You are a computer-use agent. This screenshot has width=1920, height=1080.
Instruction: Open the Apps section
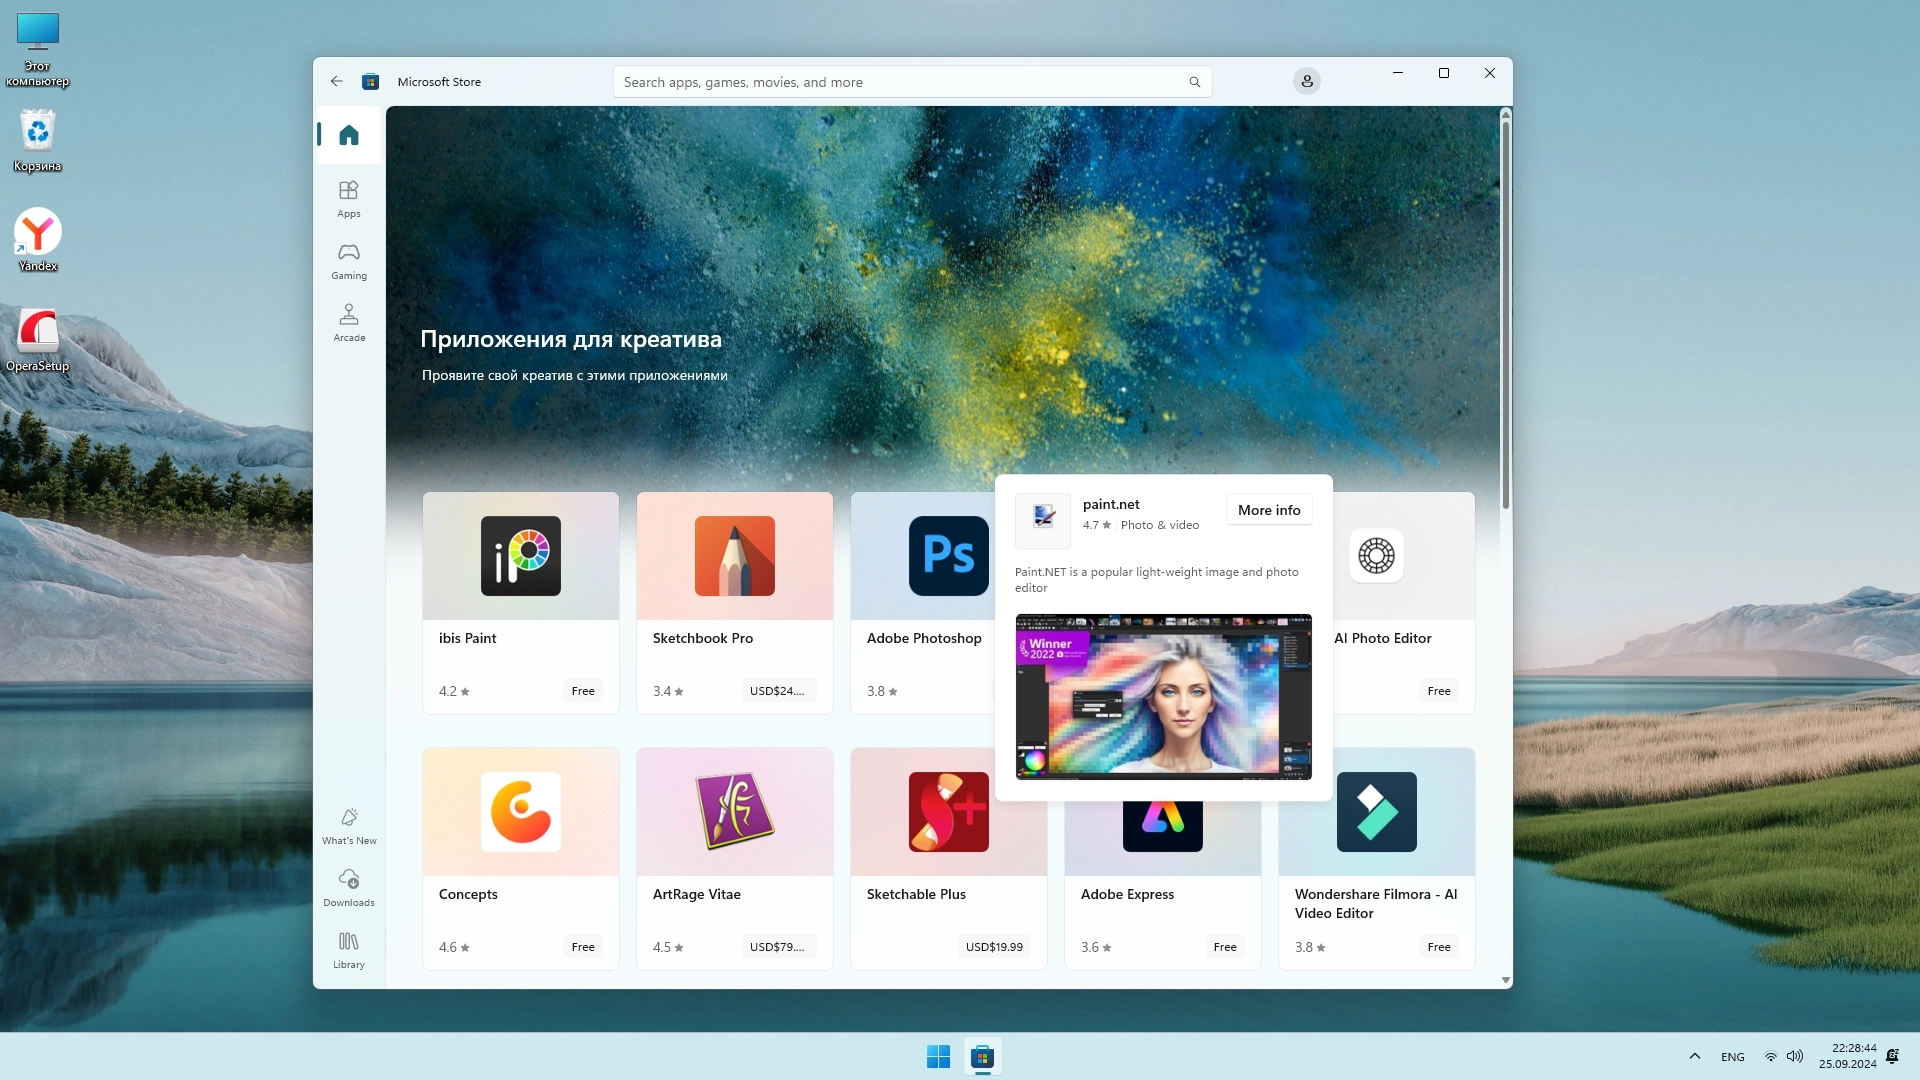349,198
